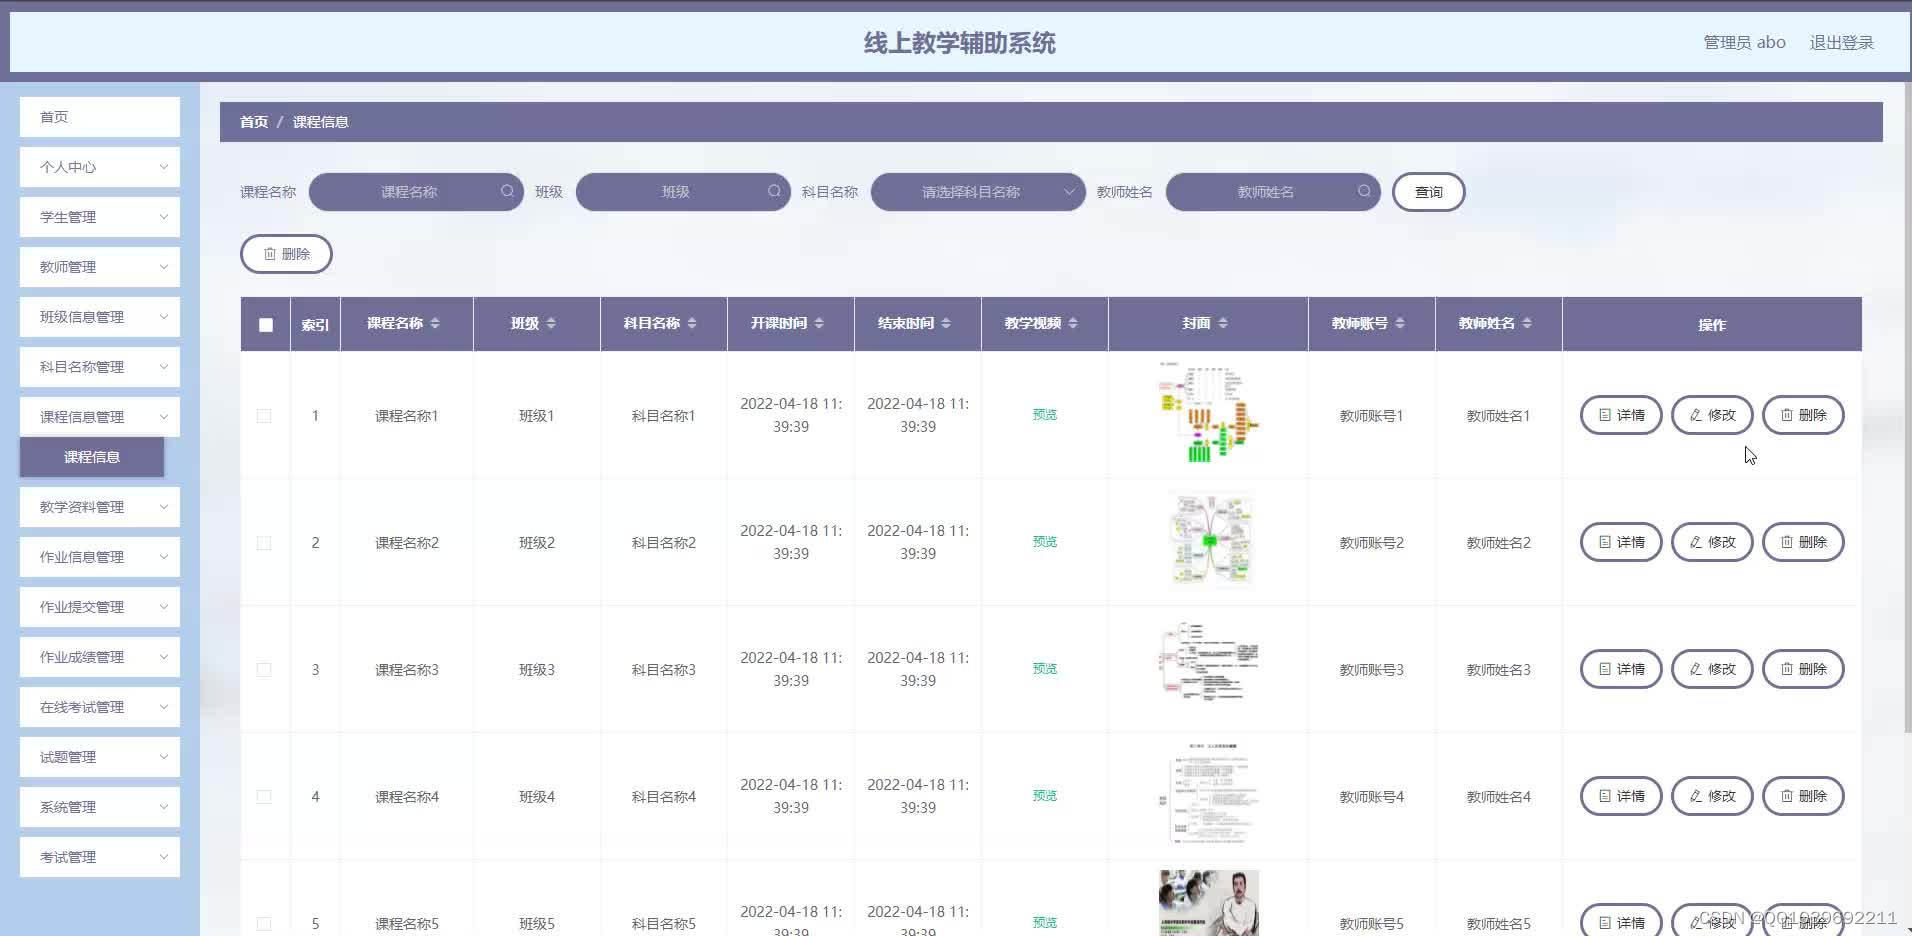Click 删除 for 课程名称1 row
The width and height of the screenshot is (1912, 936).
click(1803, 415)
